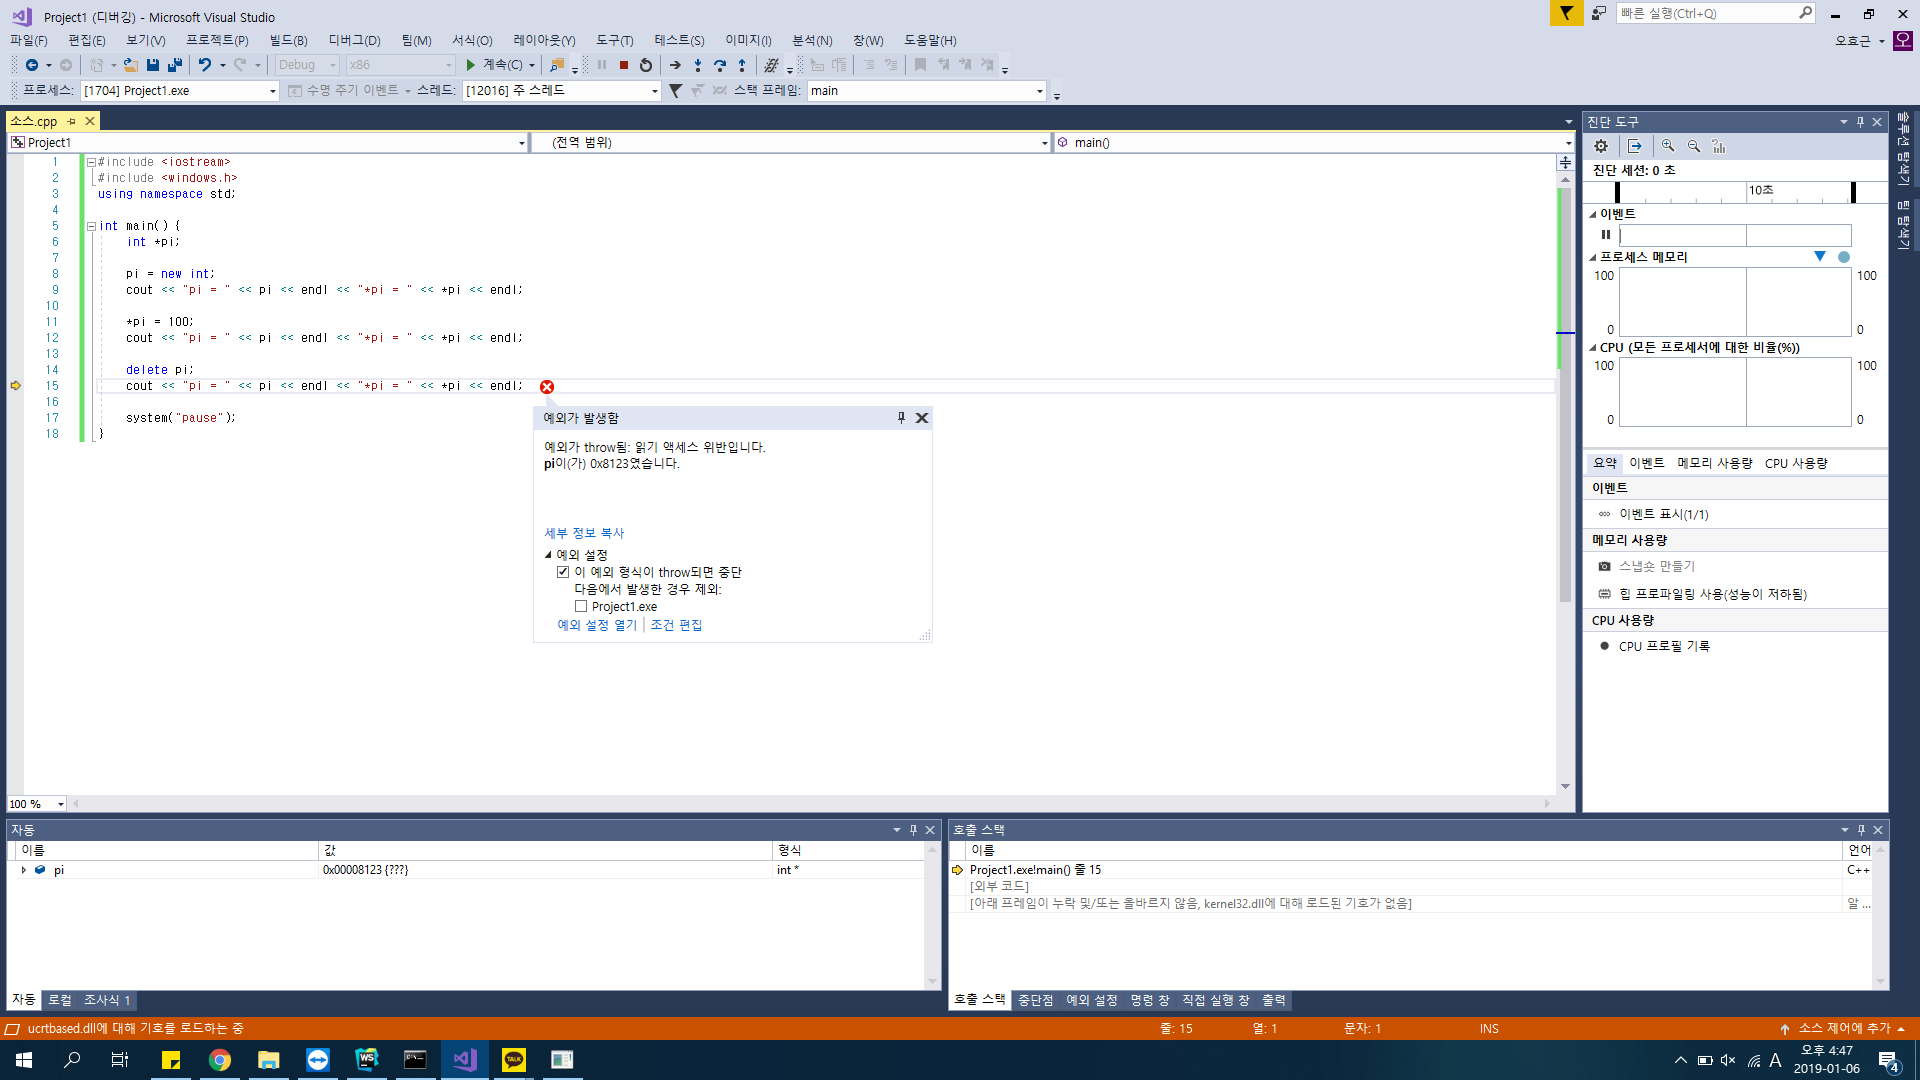This screenshot has width=1920, height=1080.
Task: Collapse the exception settings section
Action: coord(548,555)
